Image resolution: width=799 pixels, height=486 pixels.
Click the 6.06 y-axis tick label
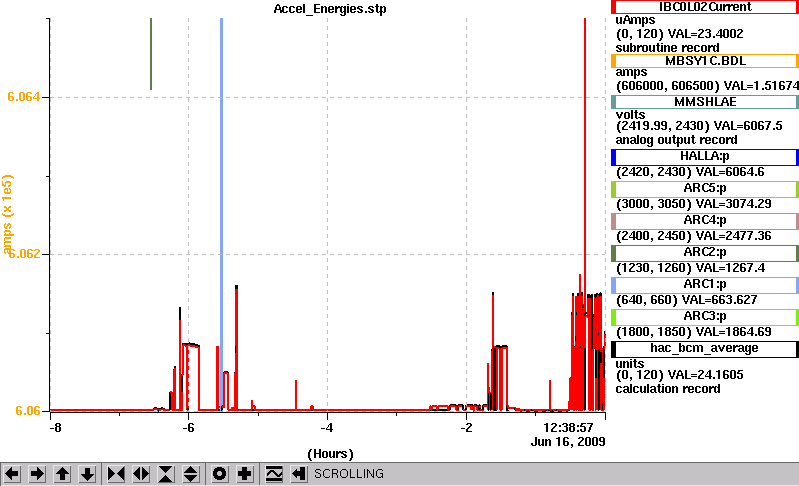click(x=28, y=411)
